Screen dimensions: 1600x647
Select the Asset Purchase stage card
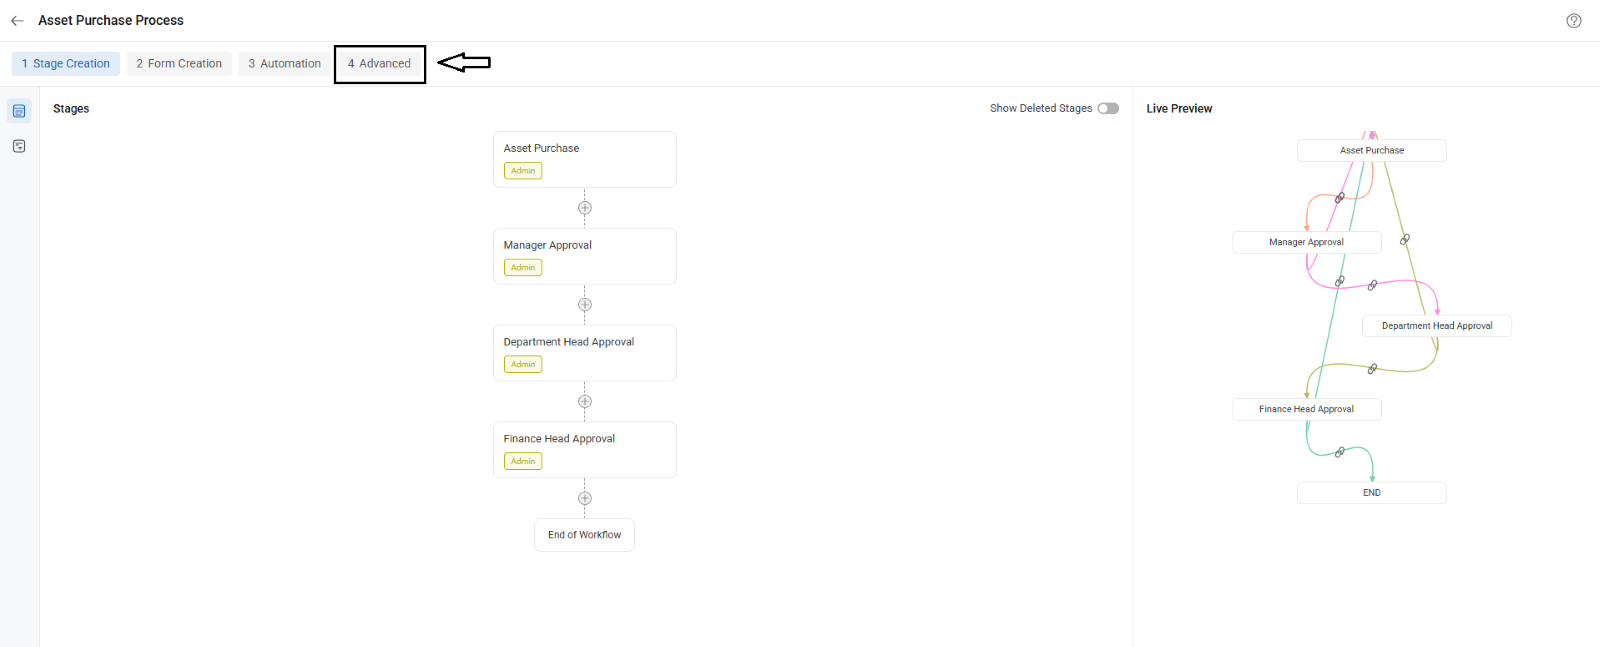584,158
